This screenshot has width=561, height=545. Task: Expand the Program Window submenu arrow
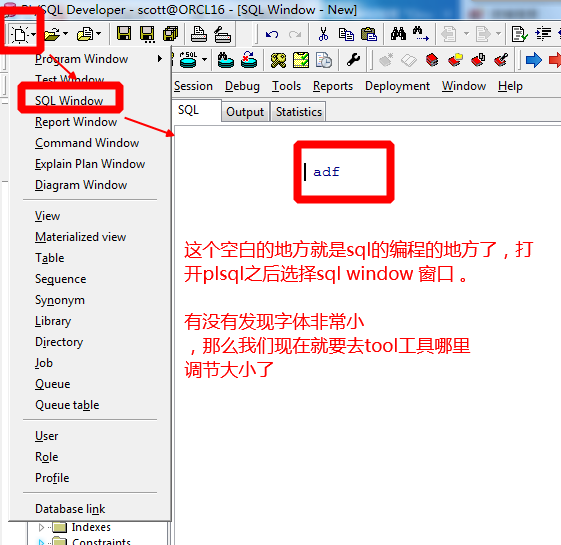[160, 58]
